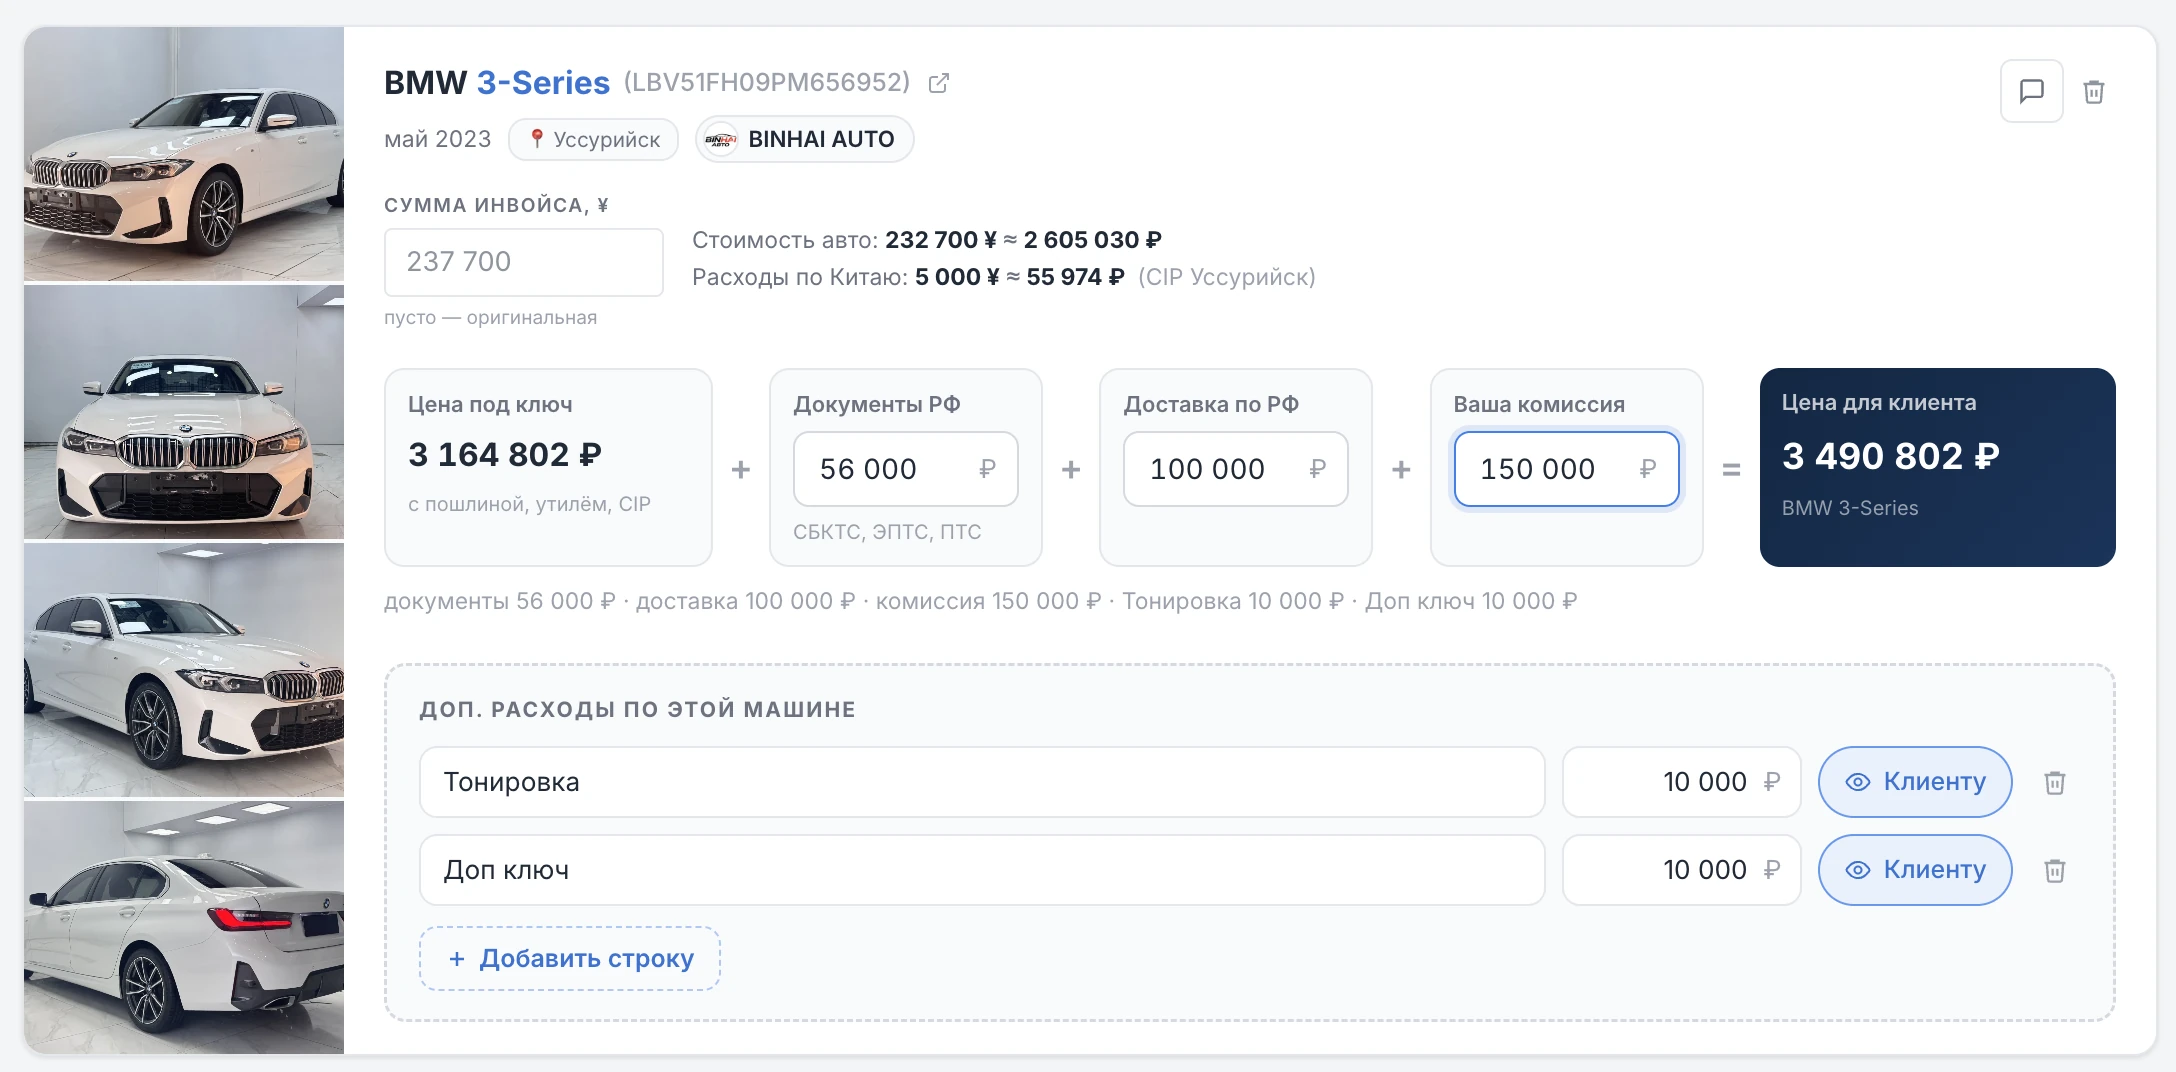The height and width of the screenshot is (1072, 2176).
Task: Edit the Доп ключ 10 000 amount field
Action: (1682, 870)
